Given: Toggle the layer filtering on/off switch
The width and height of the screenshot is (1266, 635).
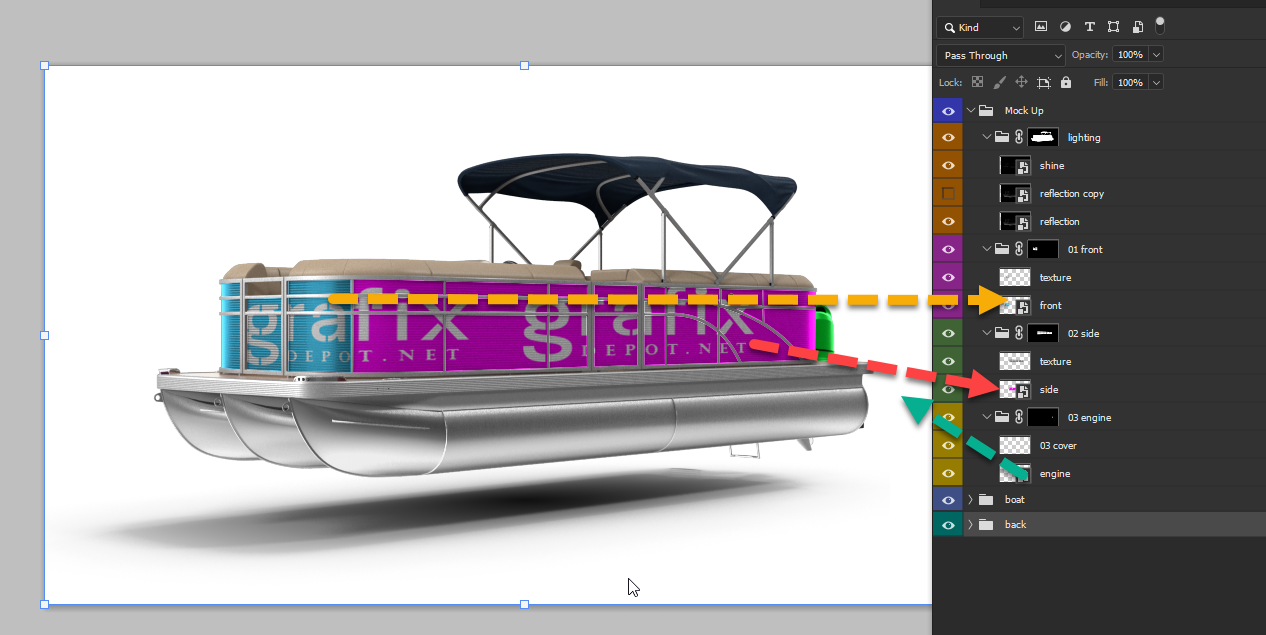Looking at the screenshot, I should (1160, 25).
